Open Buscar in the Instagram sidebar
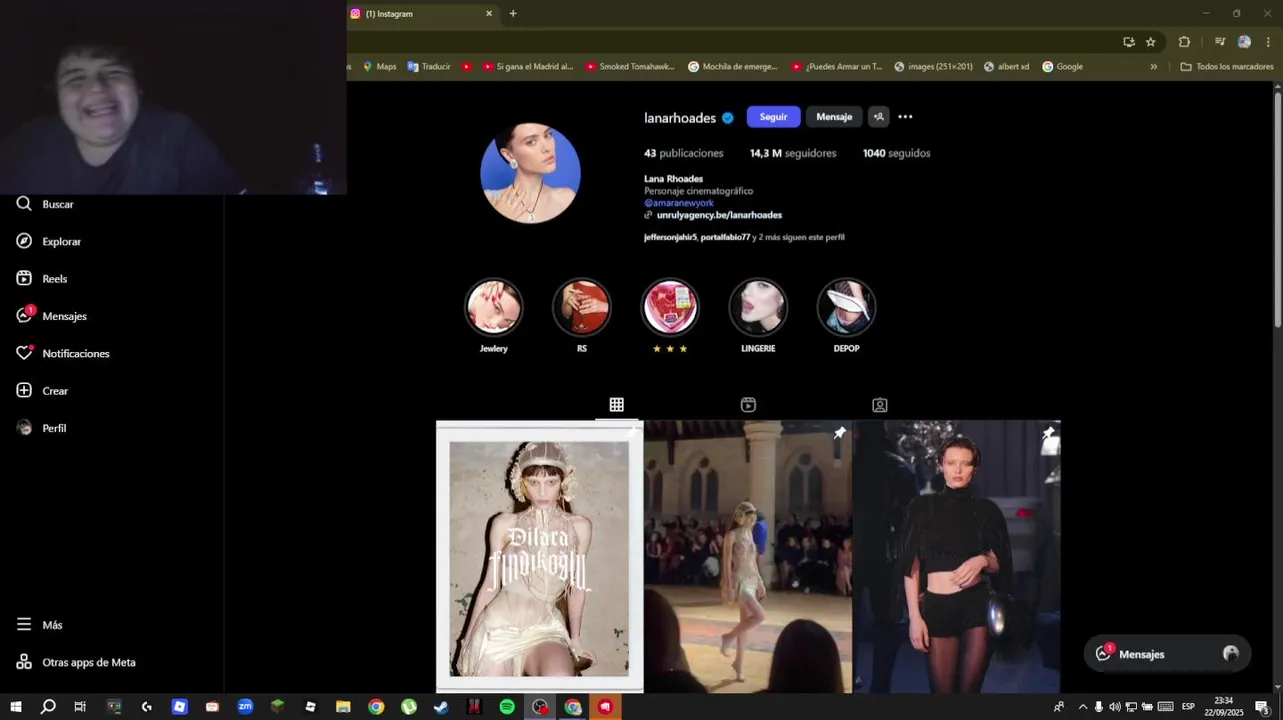This screenshot has height=720, width=1283. (45, 204)
